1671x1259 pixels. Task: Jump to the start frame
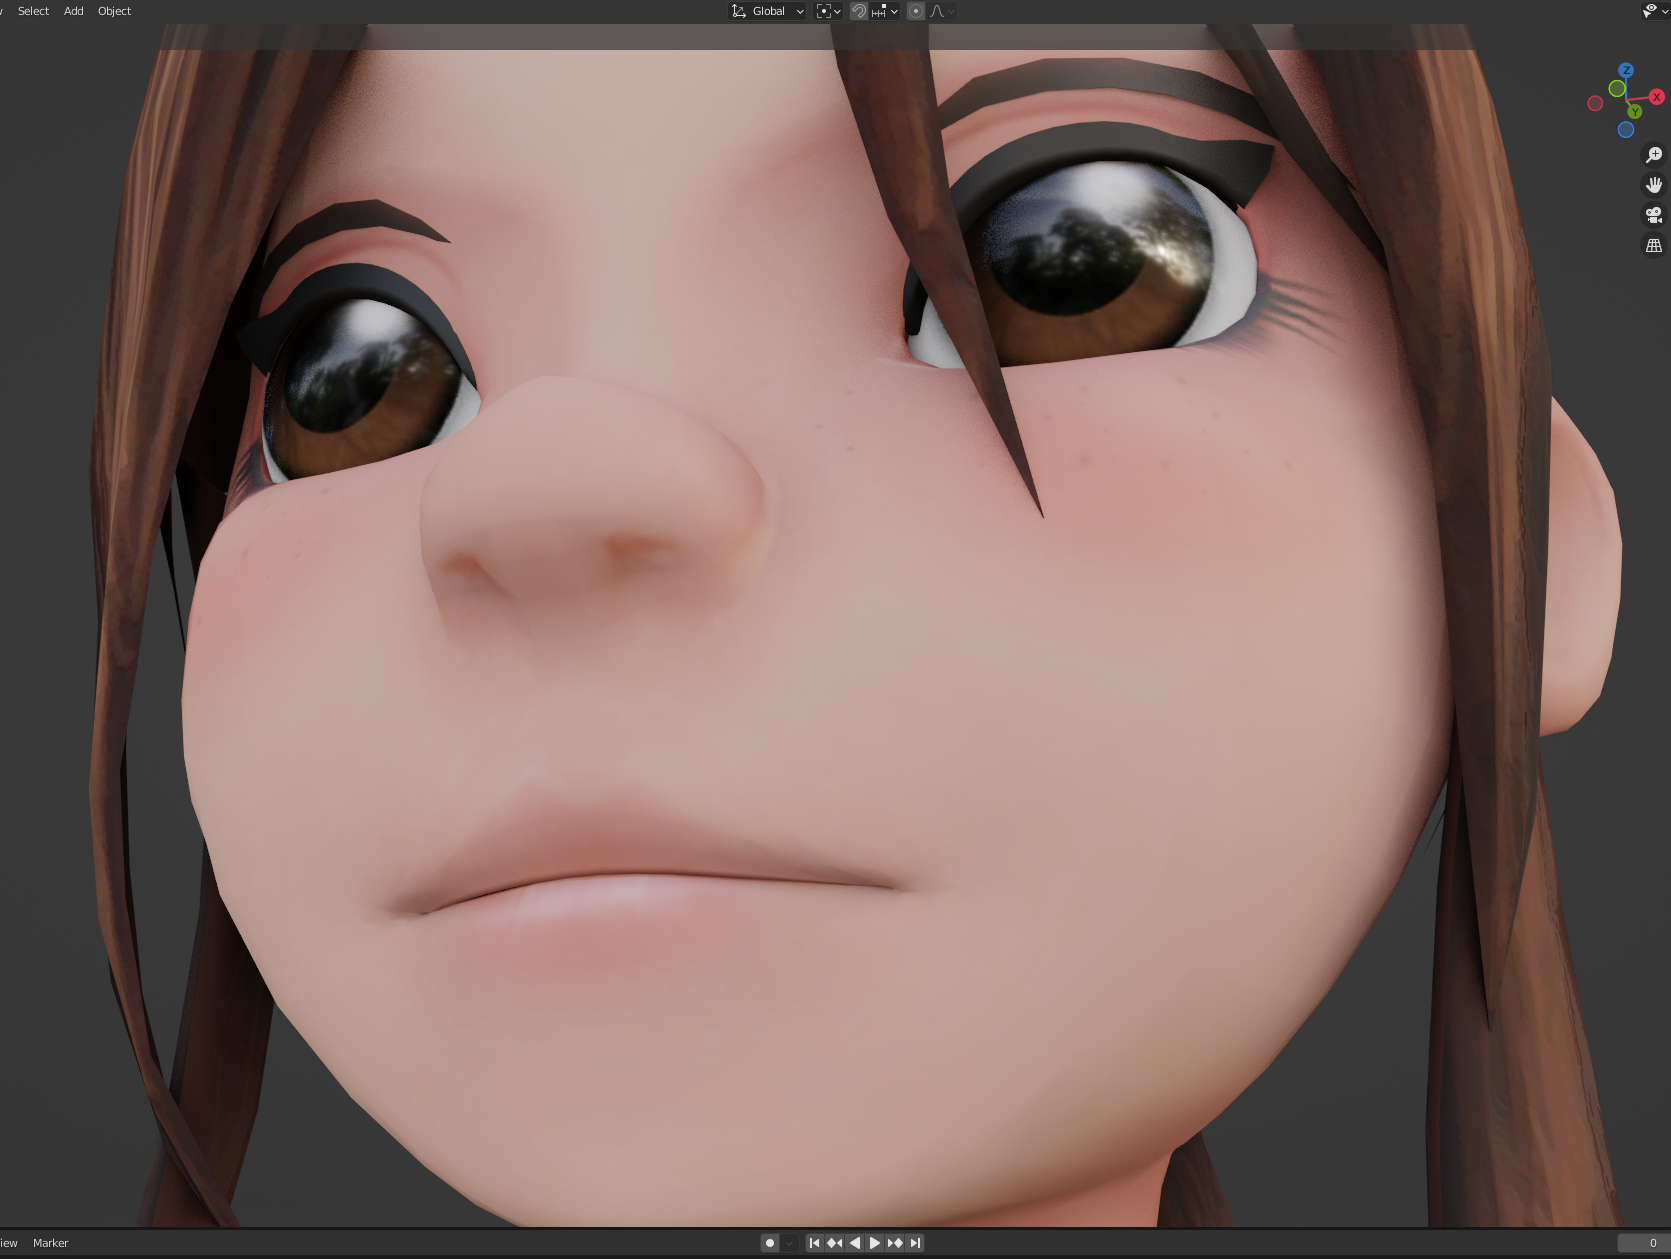(x=815, y=1243)
